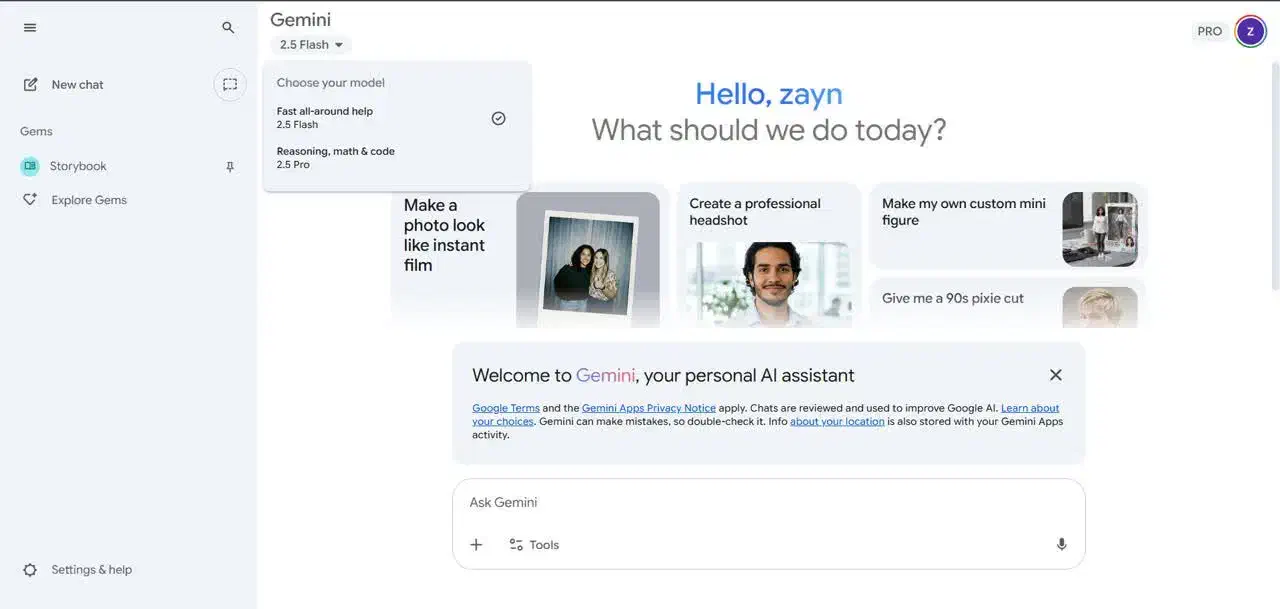This screenshot has height=609, width=1280.
Task: Click the PRO badge
Action: [x=1210, y=31]
